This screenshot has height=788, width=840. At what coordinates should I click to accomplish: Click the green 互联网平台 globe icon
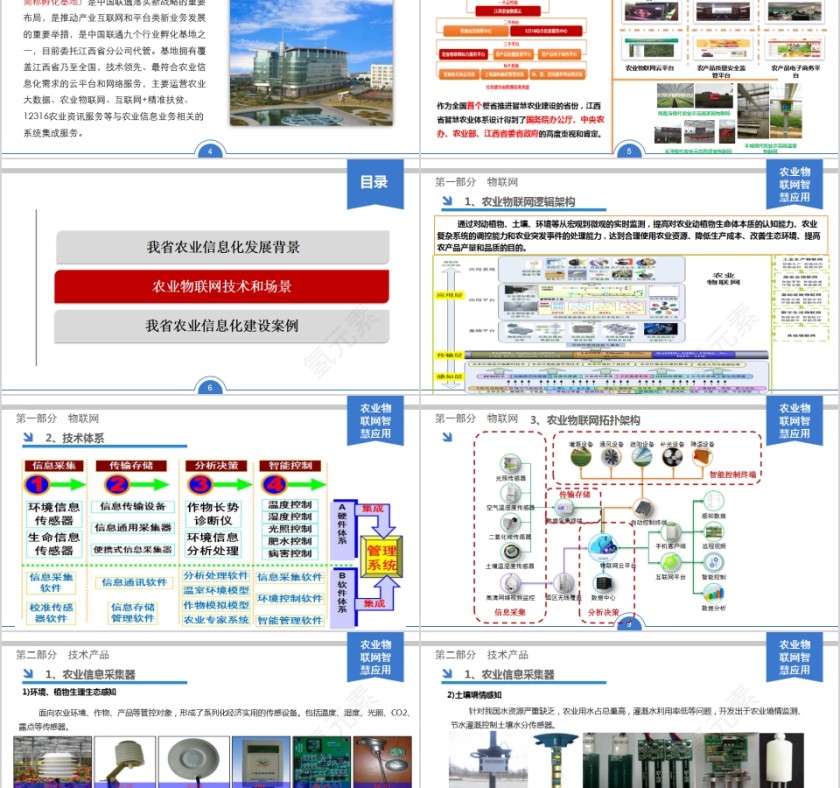tap(670, 560)
